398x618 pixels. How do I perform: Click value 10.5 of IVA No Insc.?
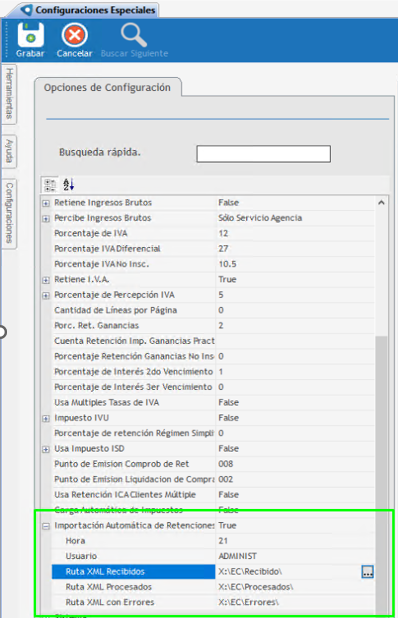tap(227, 264)
